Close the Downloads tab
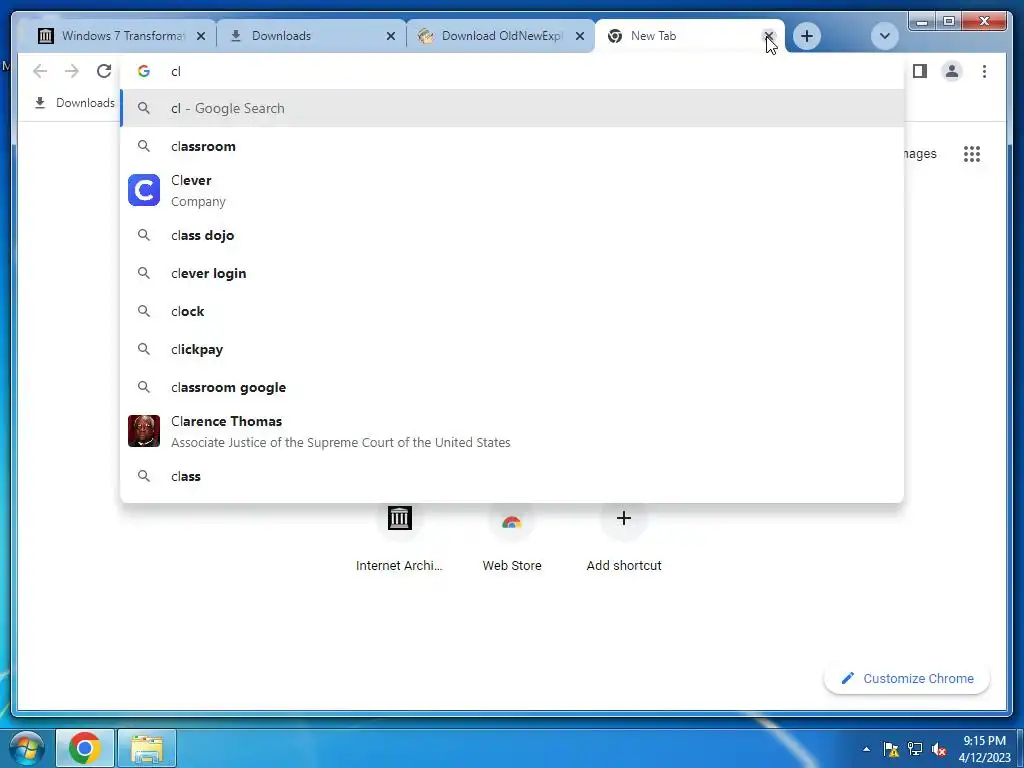 point(391,36)
